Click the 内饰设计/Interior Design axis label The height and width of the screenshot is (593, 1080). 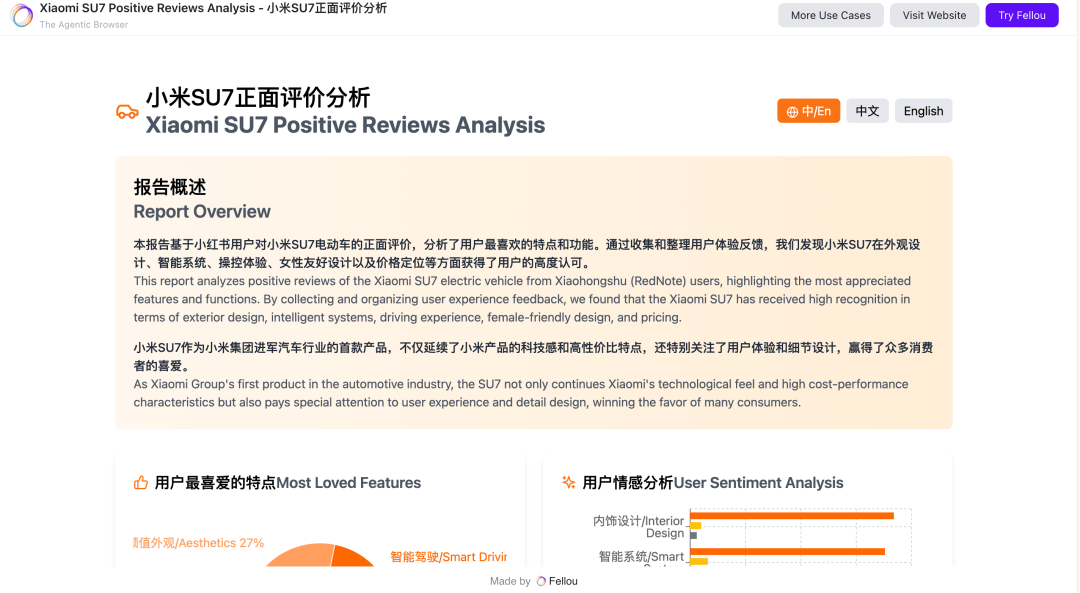(x=638, y=527)
